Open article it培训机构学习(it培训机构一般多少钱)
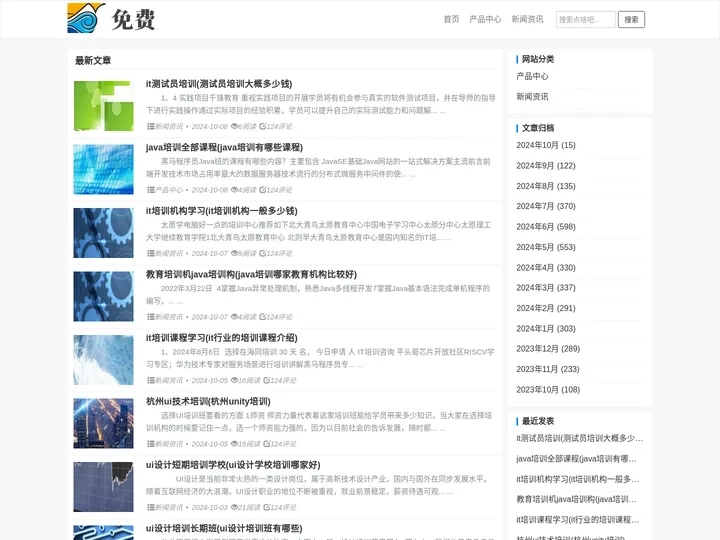This screenshot has height=540, width=720. click(x=221, y=211)
